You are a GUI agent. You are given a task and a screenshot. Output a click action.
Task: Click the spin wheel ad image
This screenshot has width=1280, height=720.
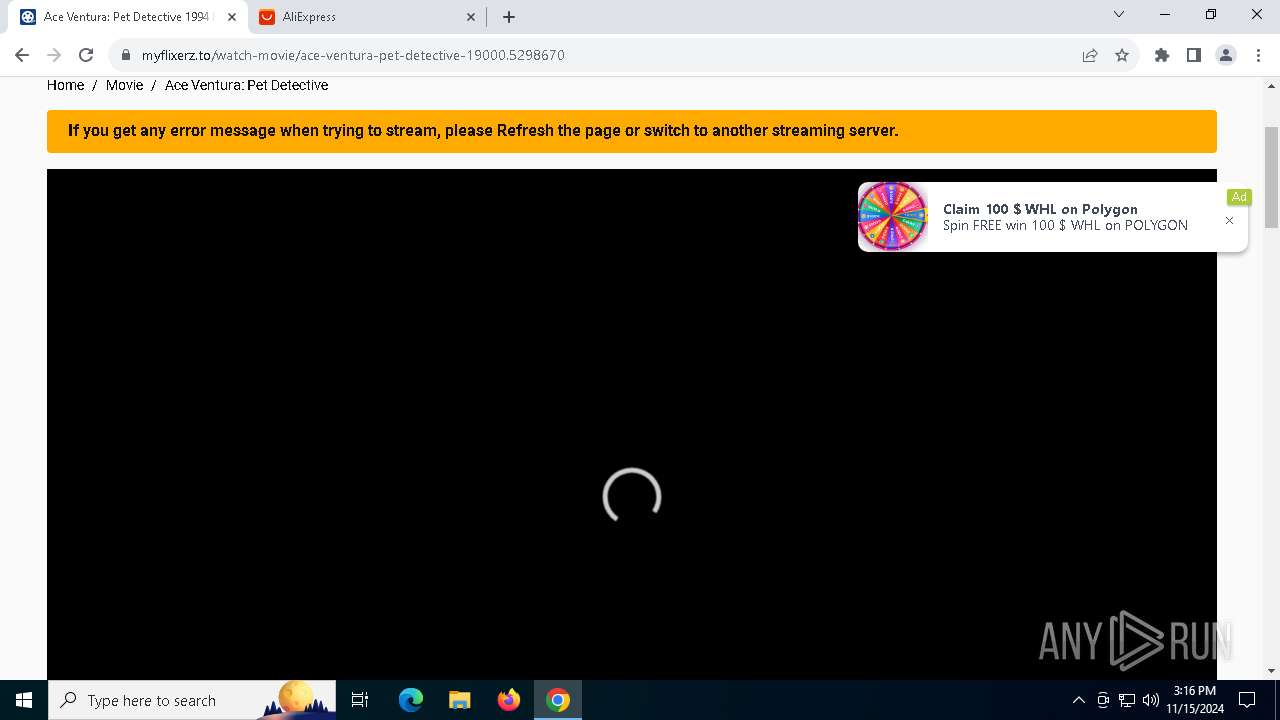[893, 216]
